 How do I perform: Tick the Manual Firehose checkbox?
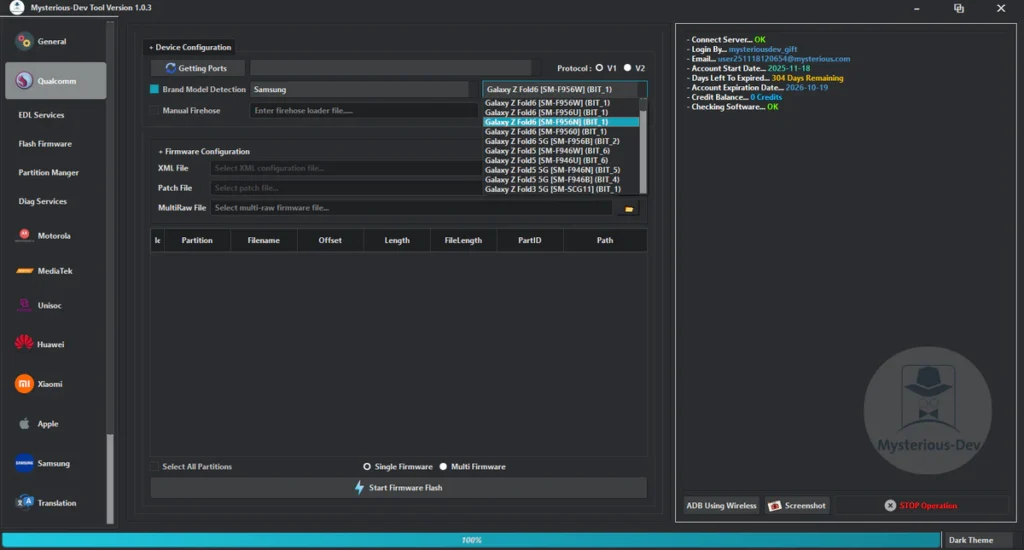click(x=155, y=111)
